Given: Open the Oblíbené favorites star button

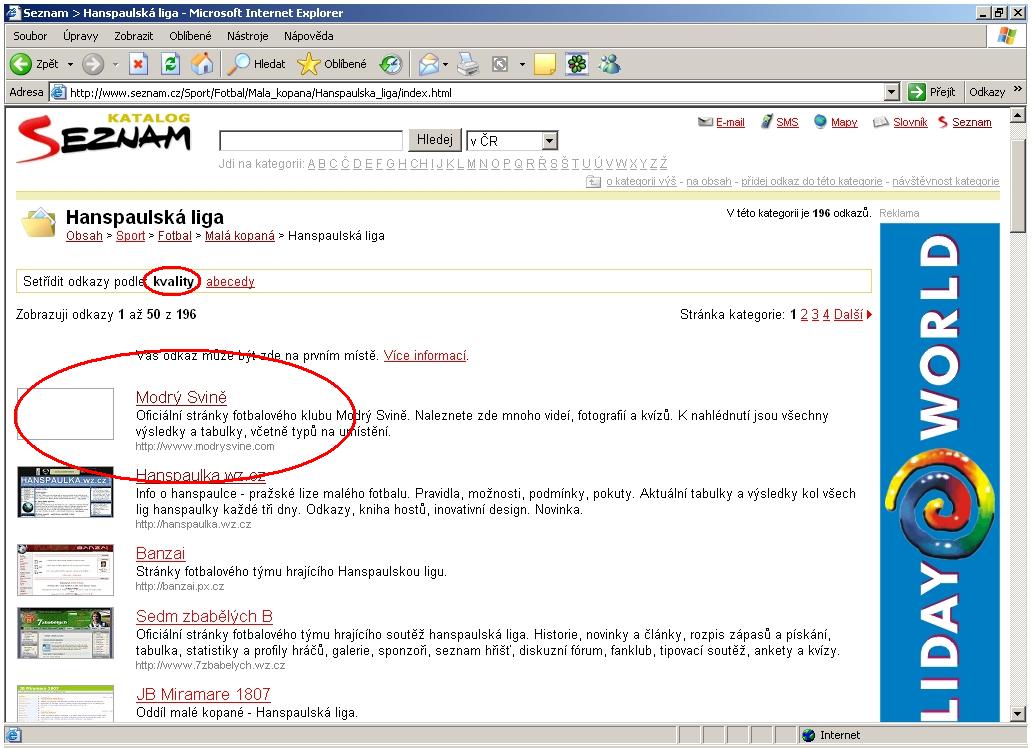Looking at the screenshot, I should (332, 64).
